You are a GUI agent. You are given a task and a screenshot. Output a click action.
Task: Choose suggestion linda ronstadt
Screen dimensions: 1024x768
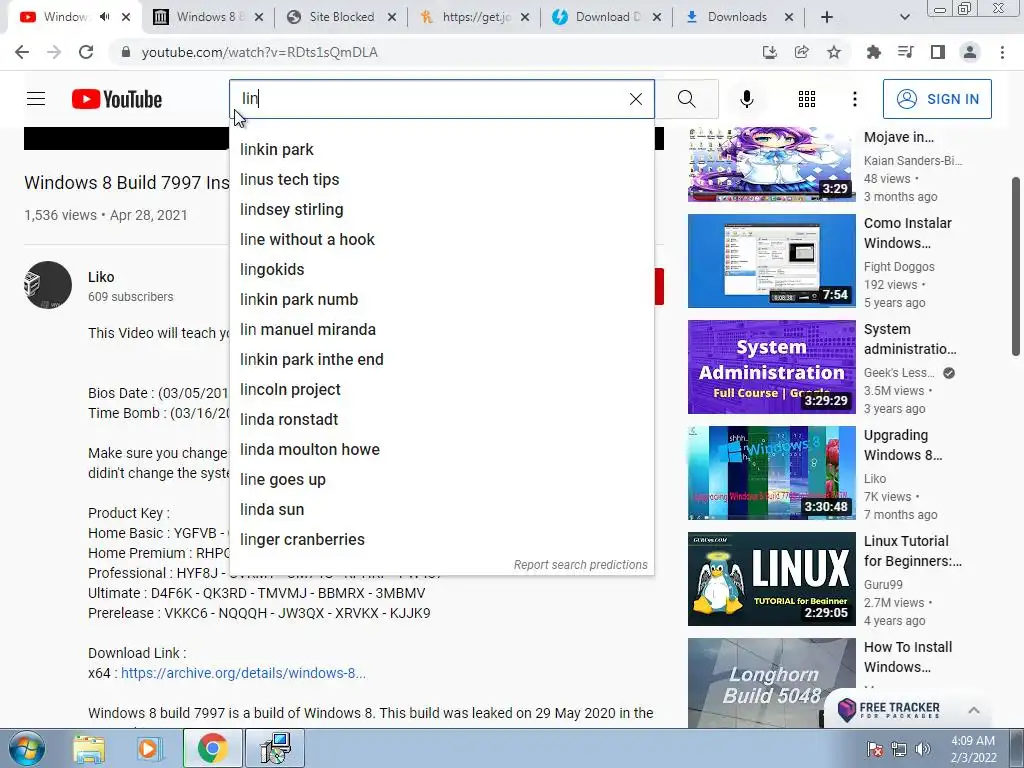(x=441, y=420)
